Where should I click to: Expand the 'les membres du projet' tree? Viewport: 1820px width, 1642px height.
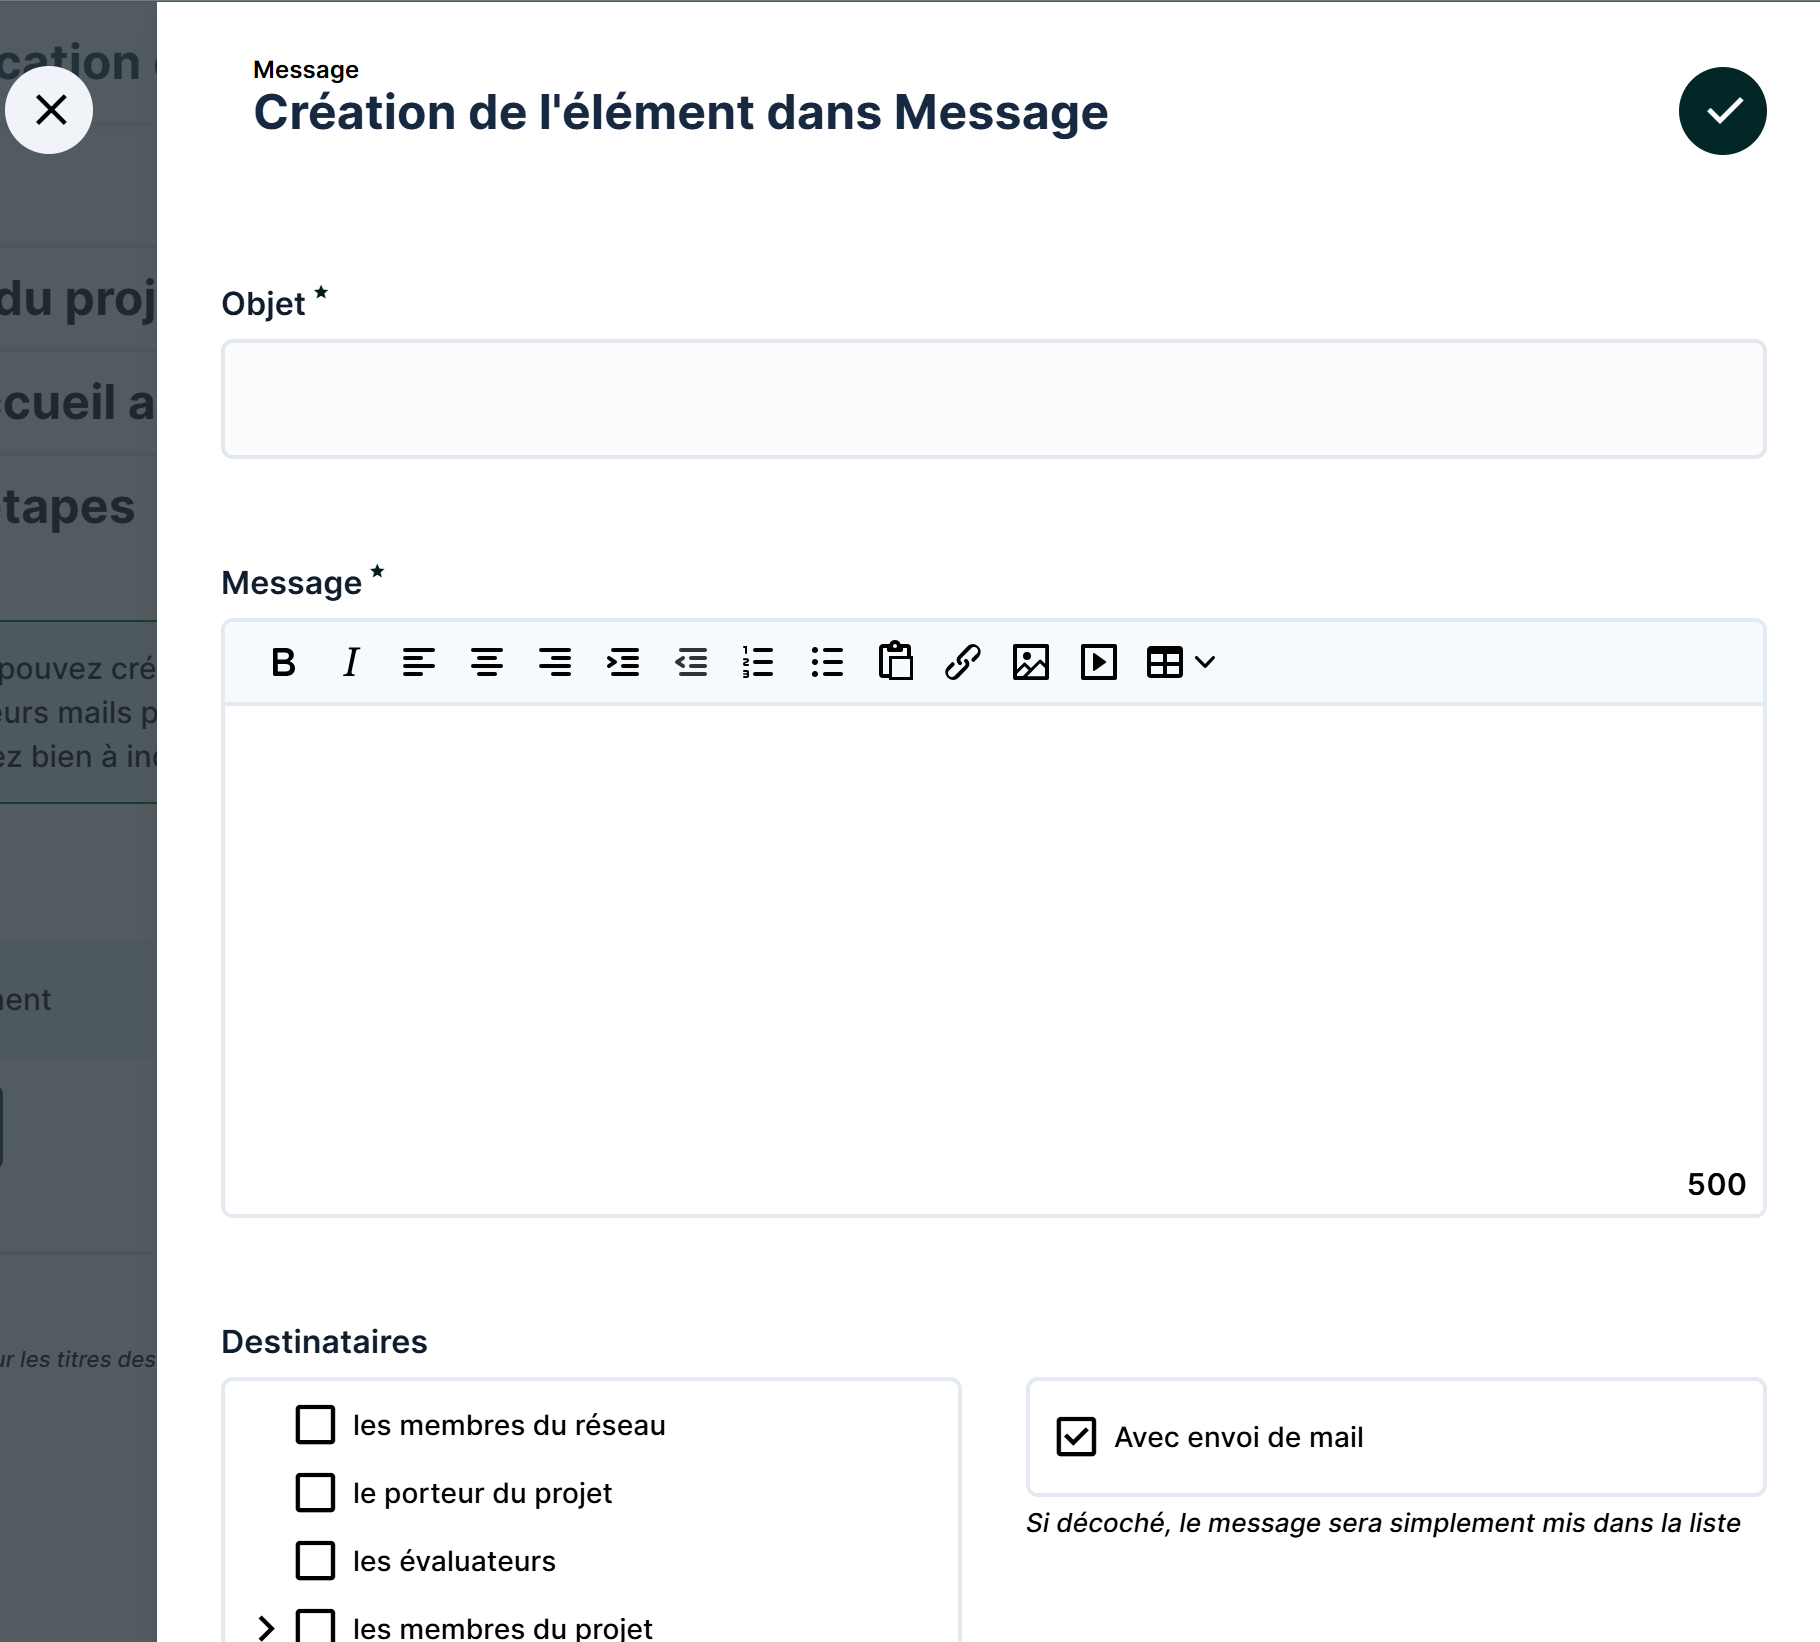coord(266,1628)
